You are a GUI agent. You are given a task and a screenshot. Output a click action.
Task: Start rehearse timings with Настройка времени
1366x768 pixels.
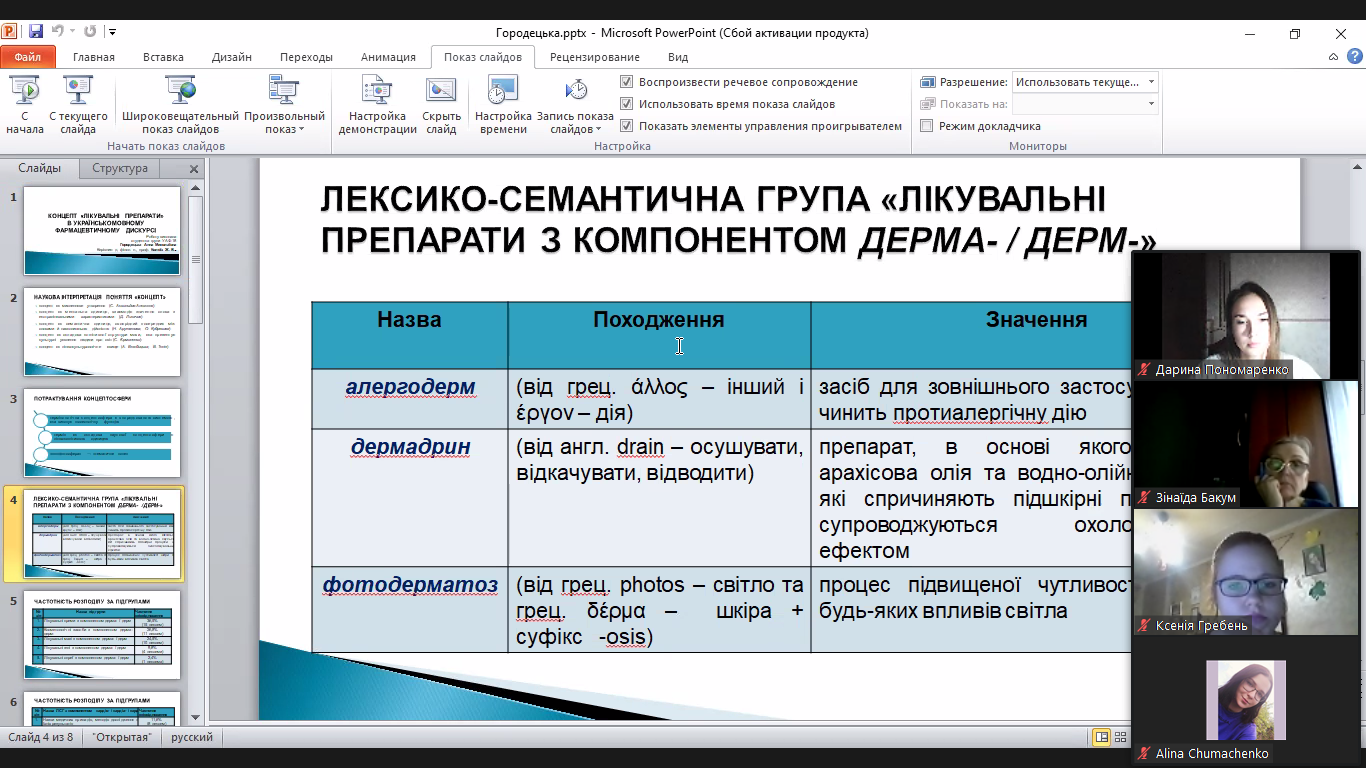pos(501,103)
